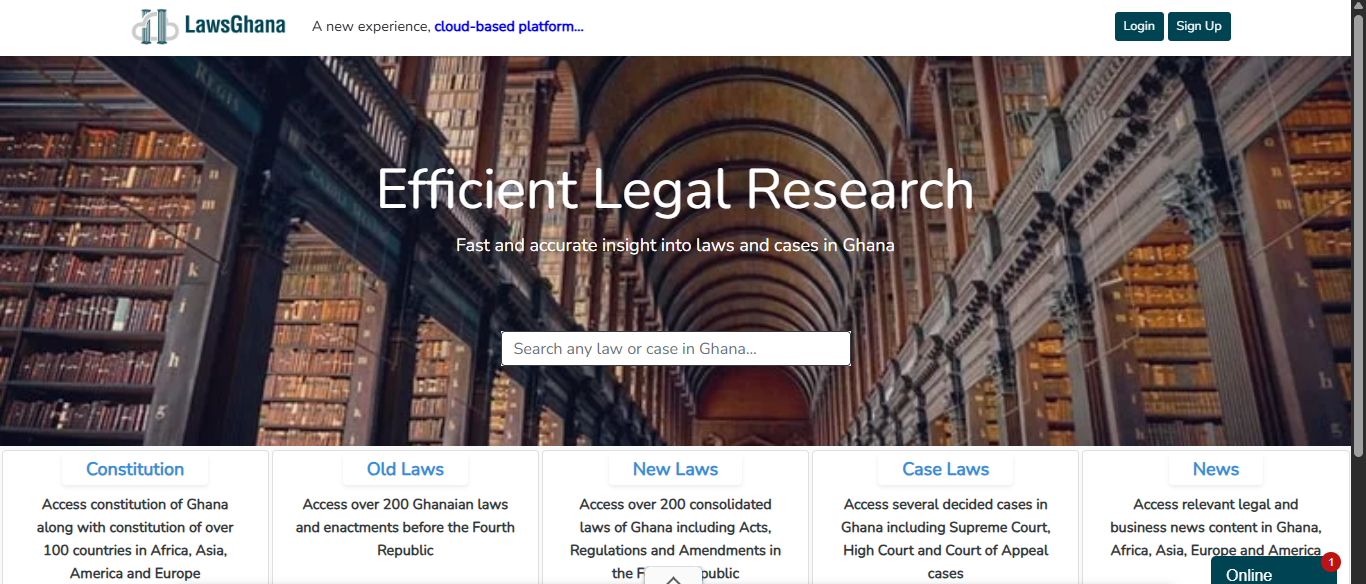The image size is (1366, 584).
Task: Click the Case Laws card description text
Action: [945, 538]
